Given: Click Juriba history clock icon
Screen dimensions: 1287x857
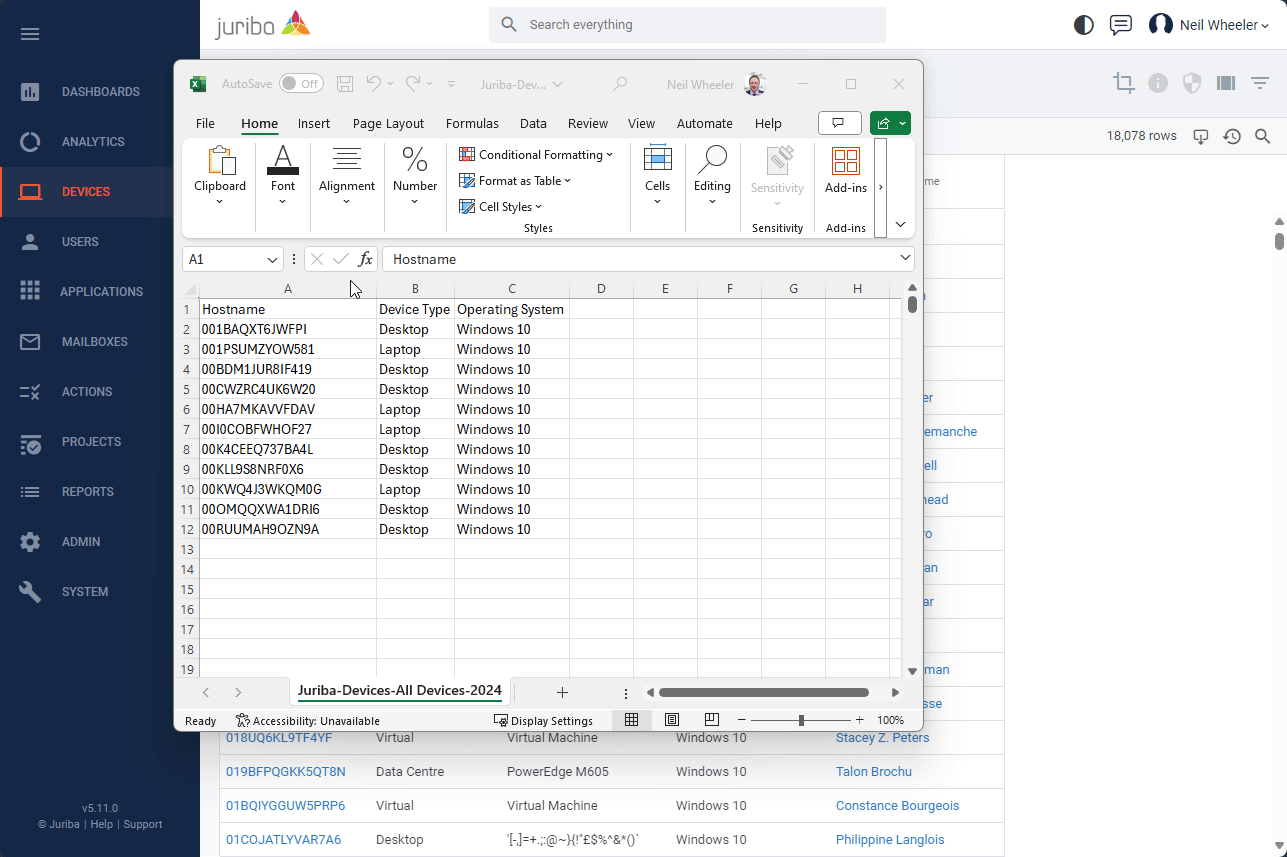Looking at the screenshot, I should tap(1232, 136).
